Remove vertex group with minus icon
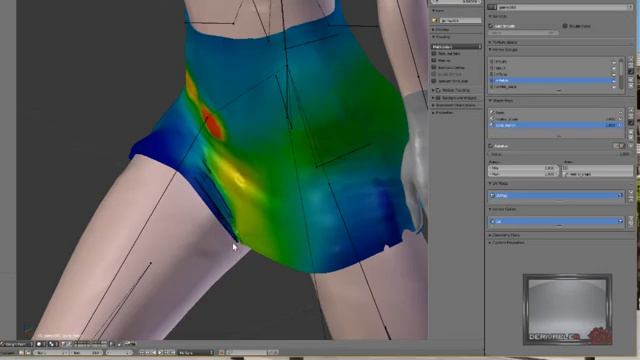This screenshot has width=640, height=360. coord(631,66)
